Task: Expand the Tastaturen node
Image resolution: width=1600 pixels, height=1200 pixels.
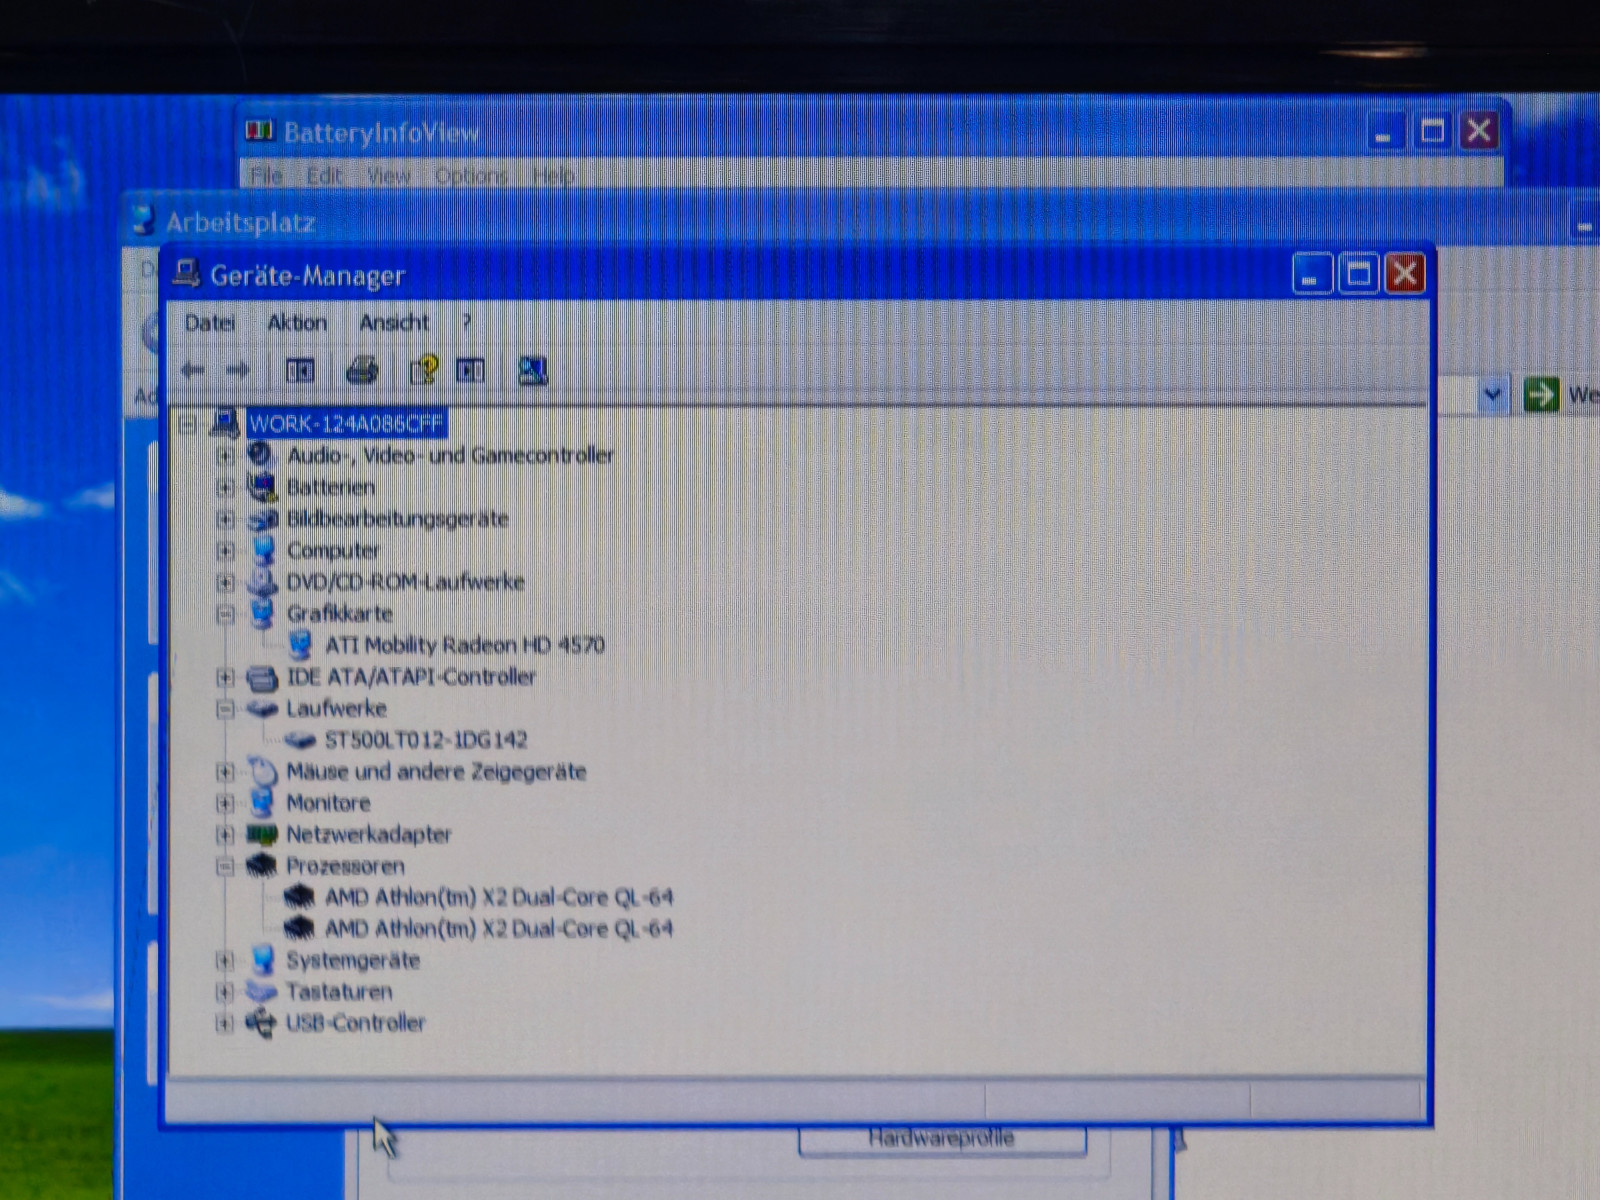Action: (225, 992)
